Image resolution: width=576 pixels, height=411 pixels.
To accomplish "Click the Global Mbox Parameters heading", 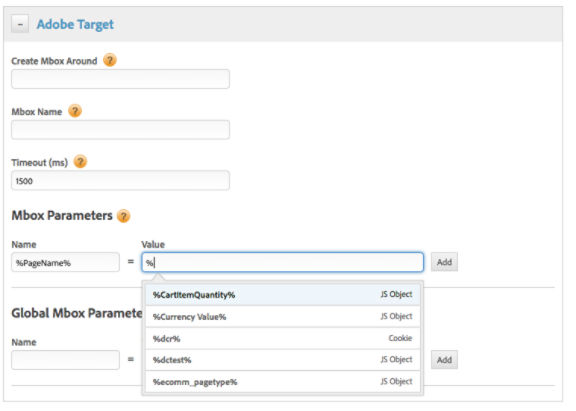I will pyautogui.click(x=77, y=313).
